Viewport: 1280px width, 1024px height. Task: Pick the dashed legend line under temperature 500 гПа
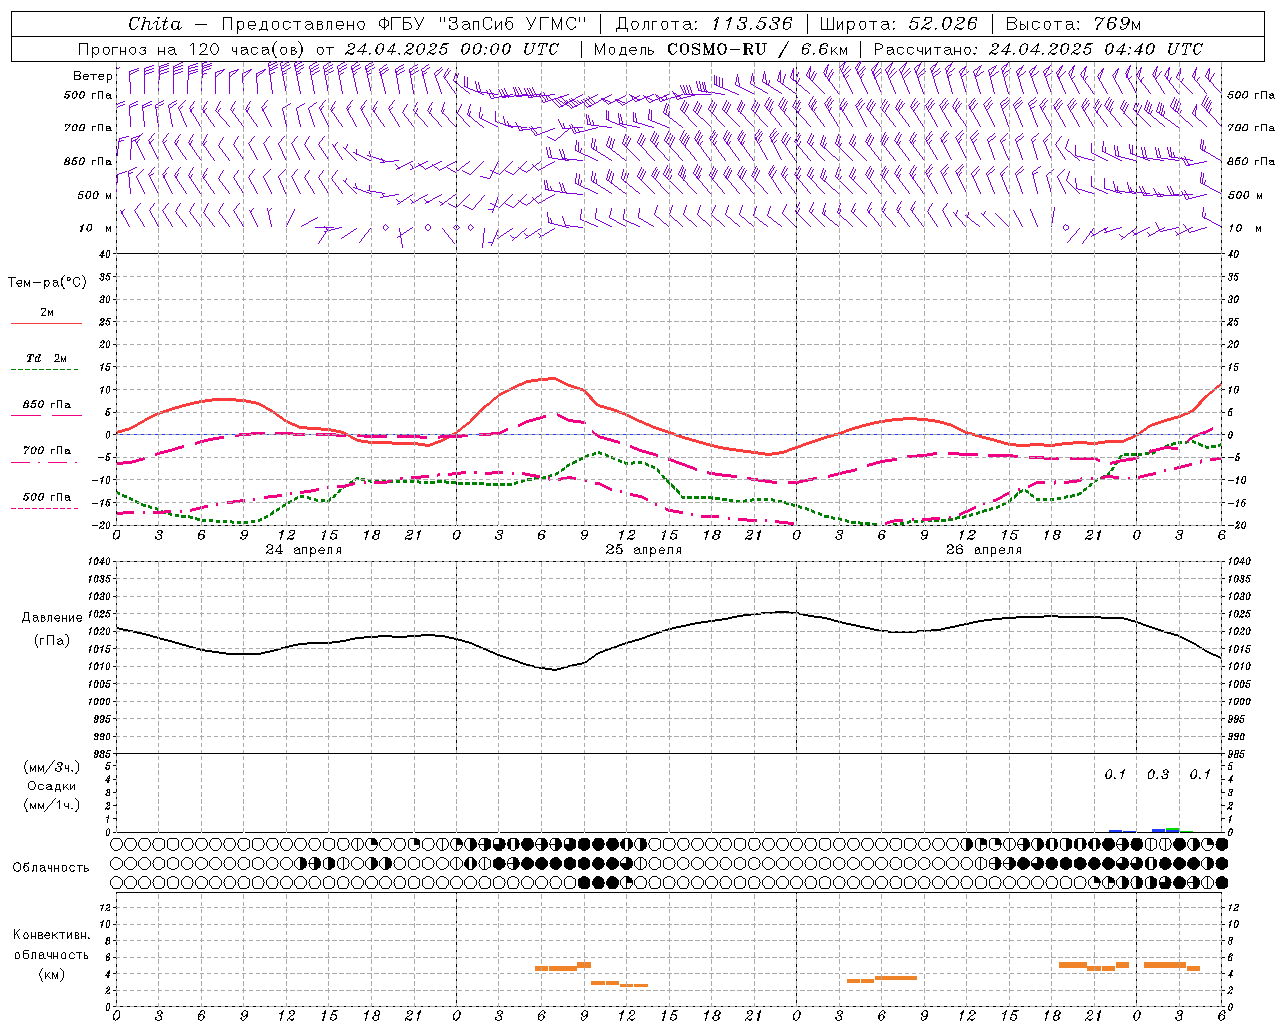[x=45, y=509]
